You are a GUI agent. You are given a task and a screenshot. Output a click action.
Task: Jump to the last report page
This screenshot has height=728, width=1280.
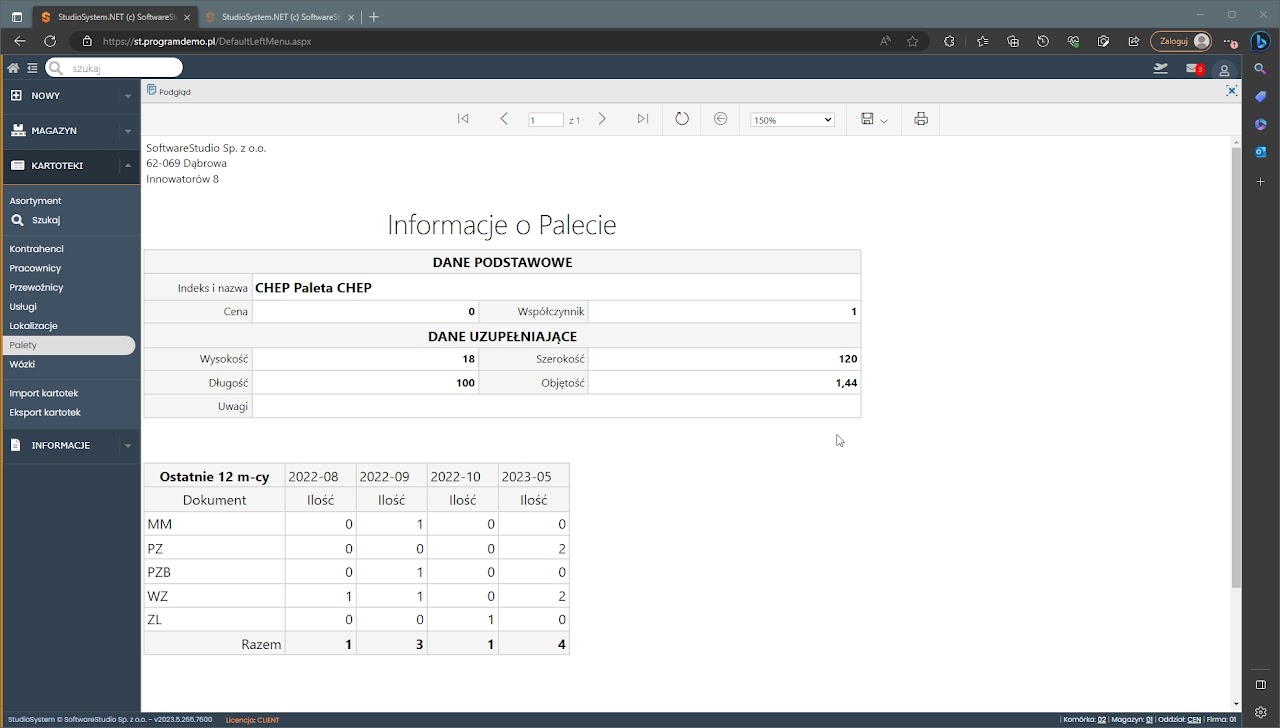coord(643,119)
